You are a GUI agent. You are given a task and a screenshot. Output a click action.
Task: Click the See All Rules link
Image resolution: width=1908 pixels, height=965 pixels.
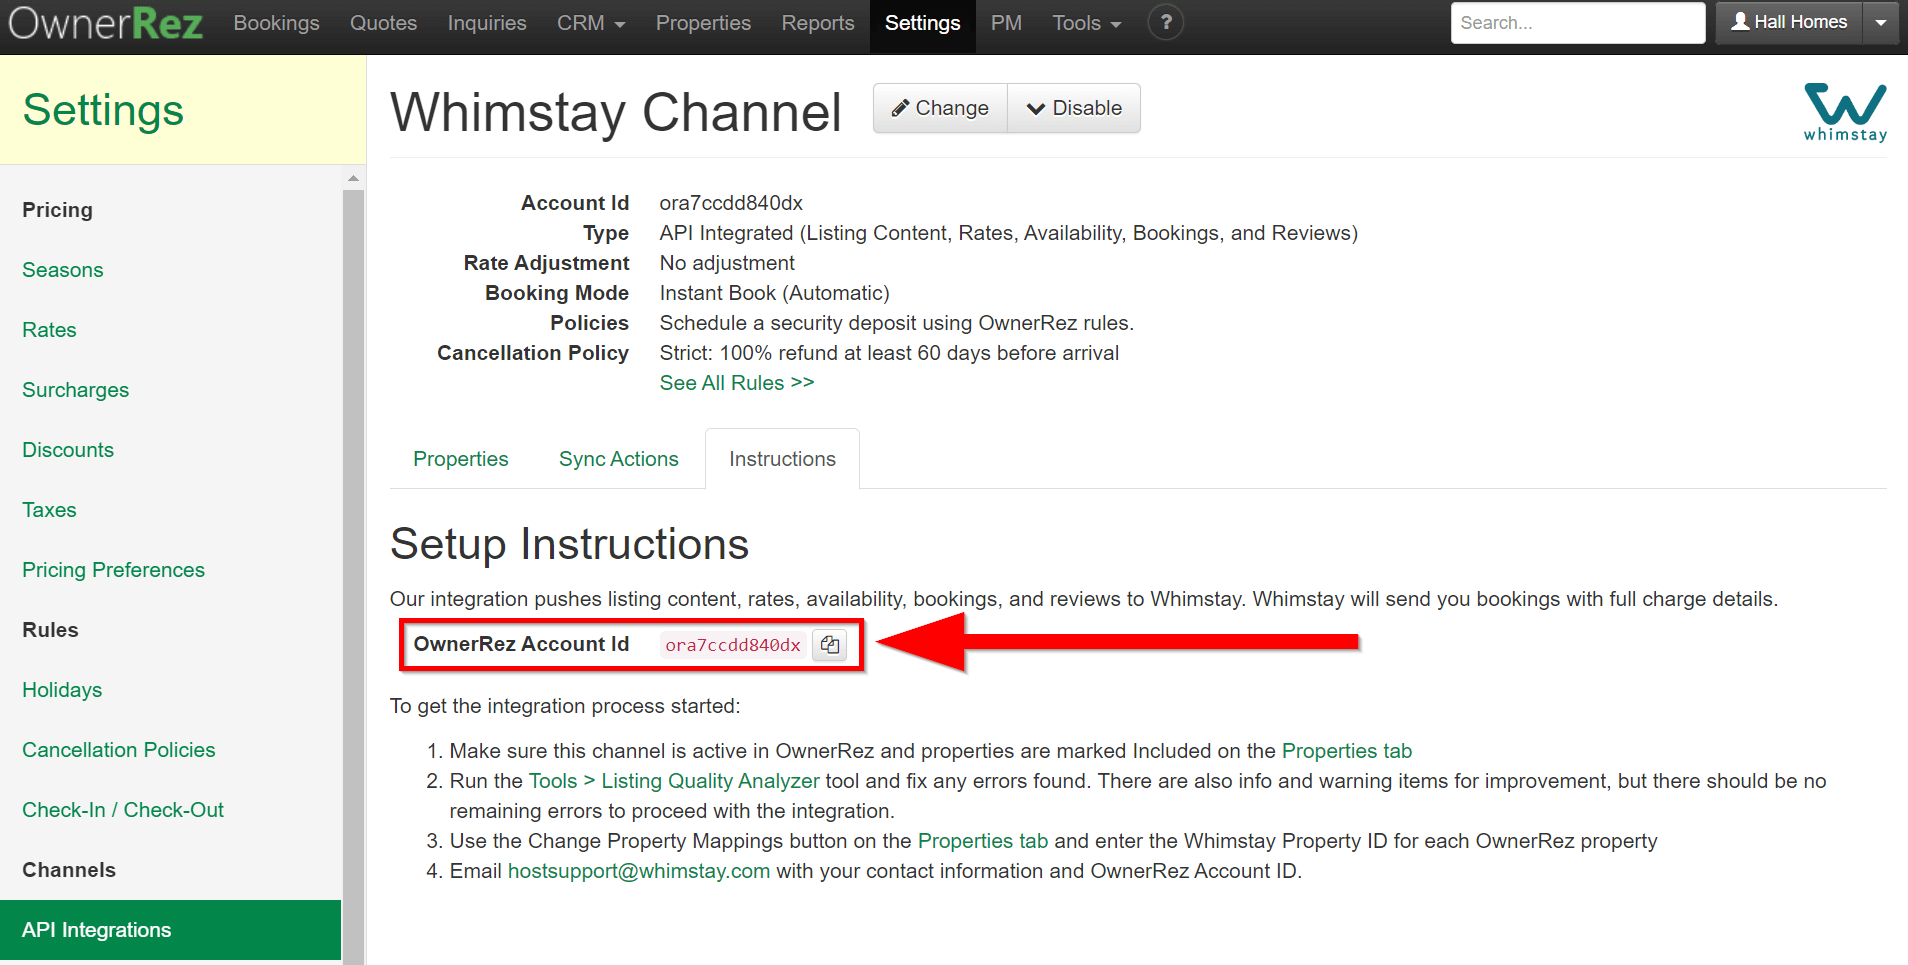coord(736,382)
